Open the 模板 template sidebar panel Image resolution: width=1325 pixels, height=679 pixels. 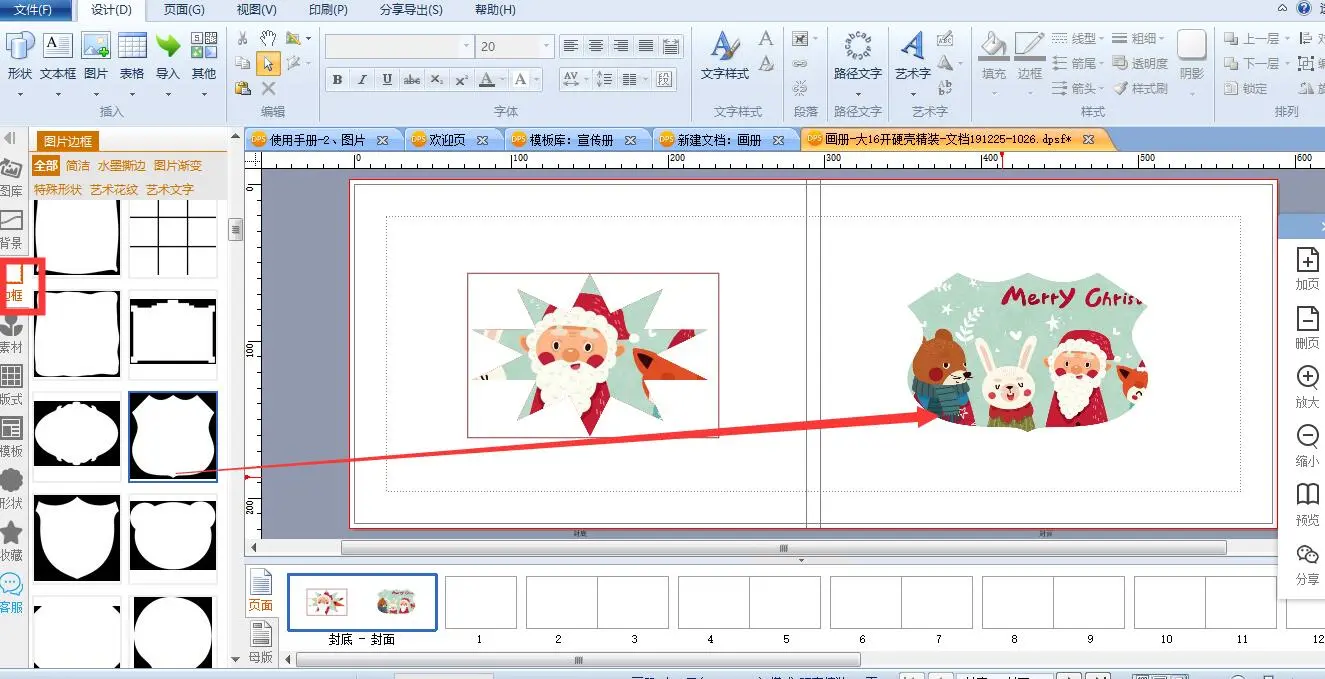click(x=11, y=438)
